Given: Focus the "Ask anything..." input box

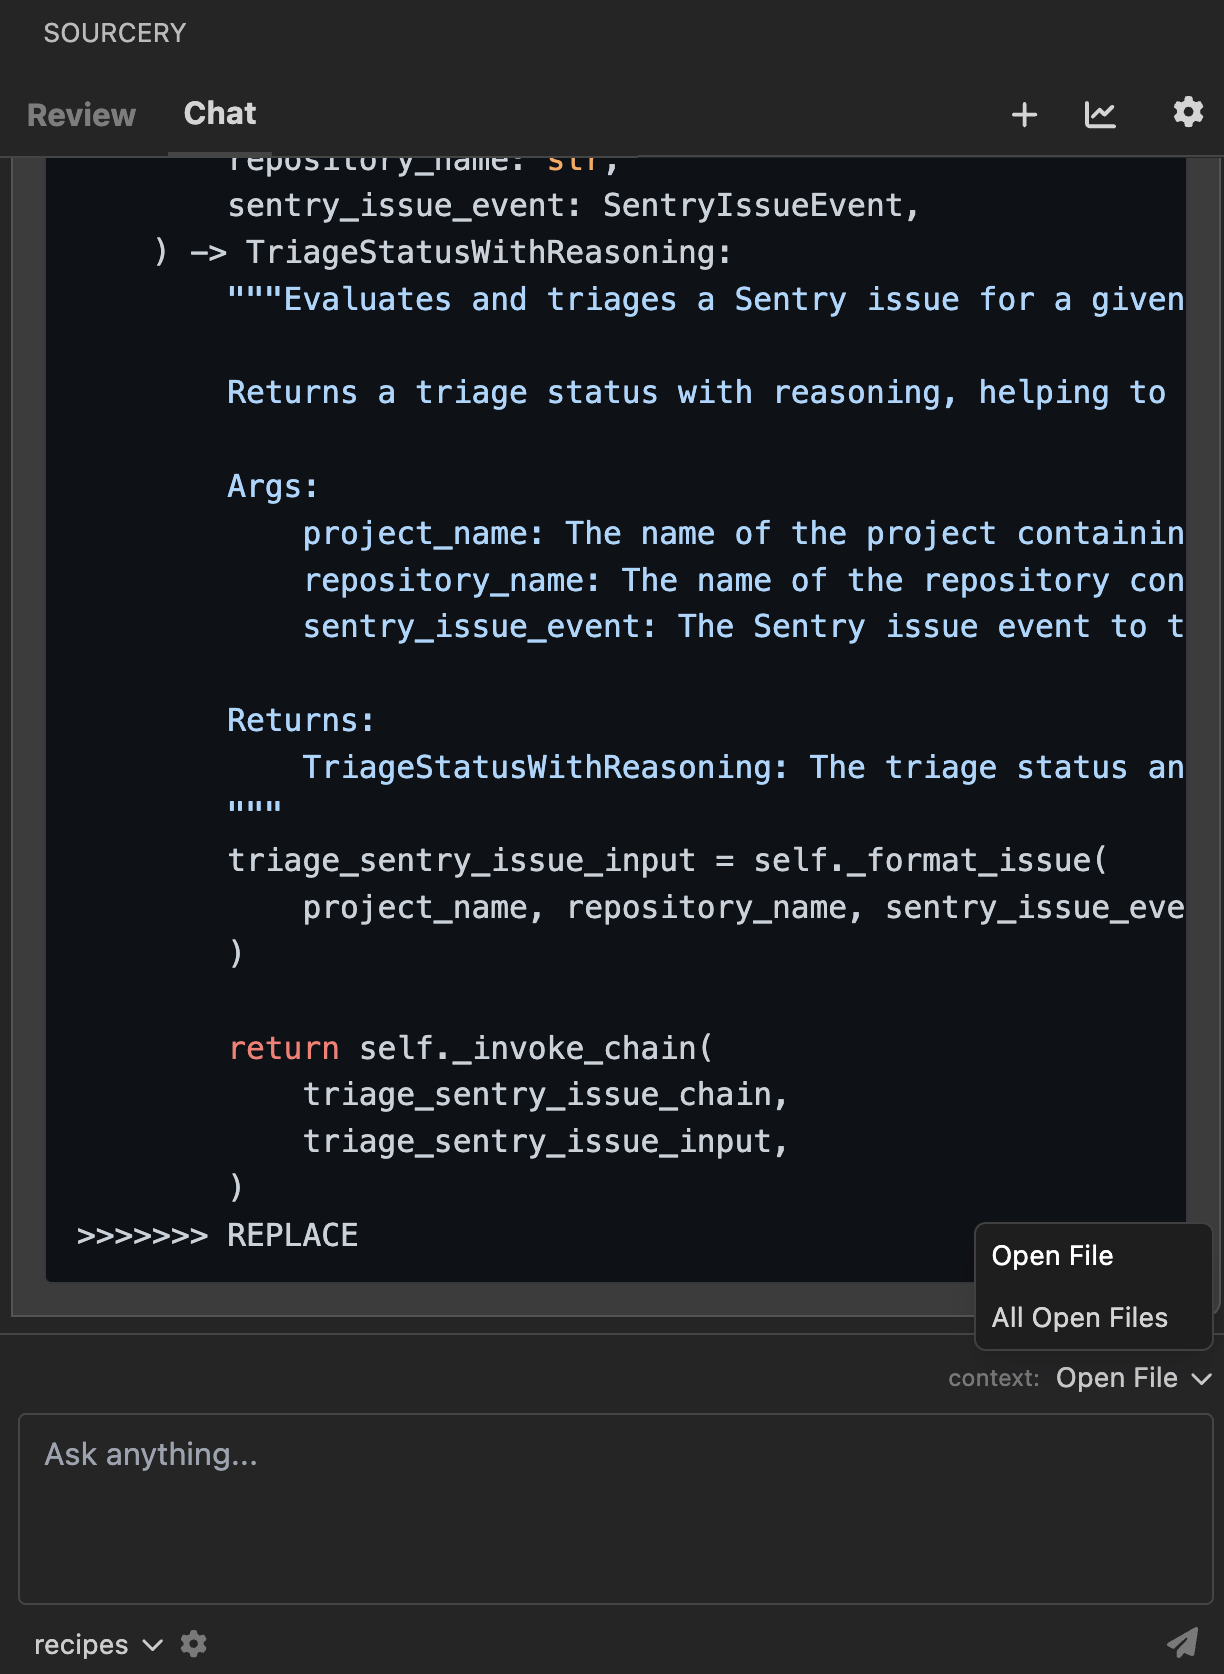Looking at the screenshot, I should point(615,1508).
